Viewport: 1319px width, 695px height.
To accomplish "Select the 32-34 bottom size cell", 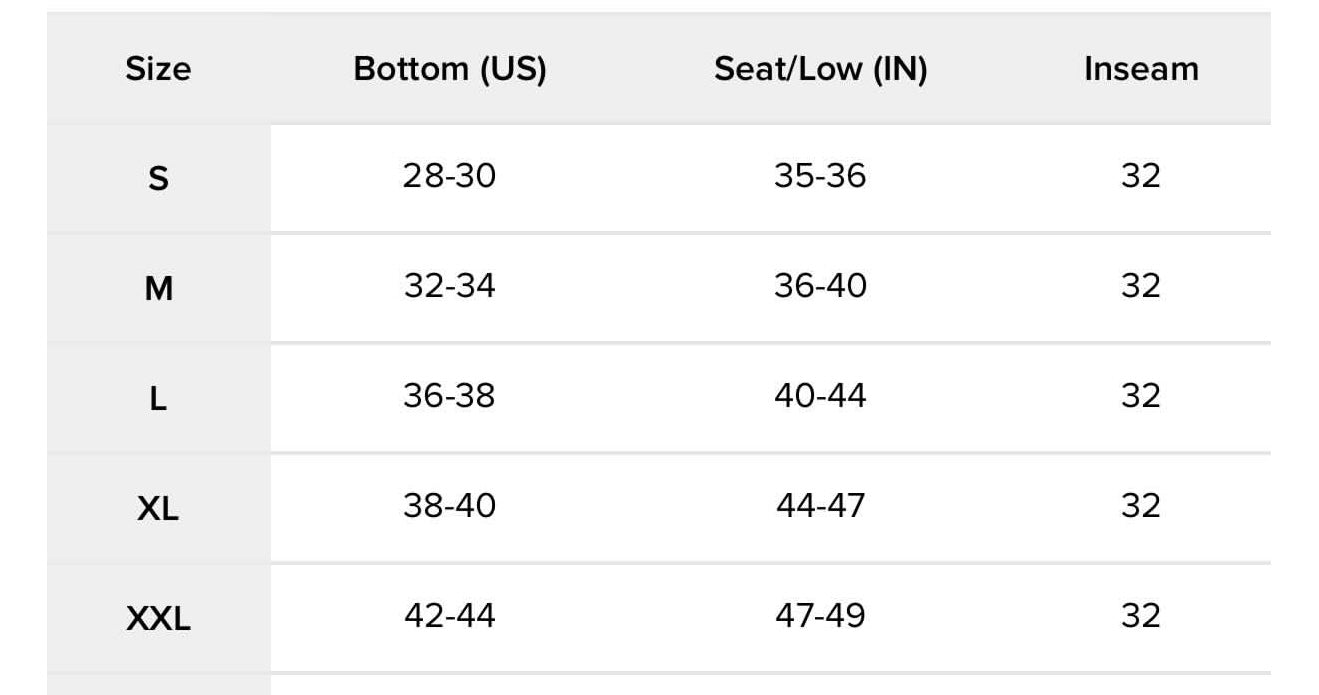I will point(450,287).
